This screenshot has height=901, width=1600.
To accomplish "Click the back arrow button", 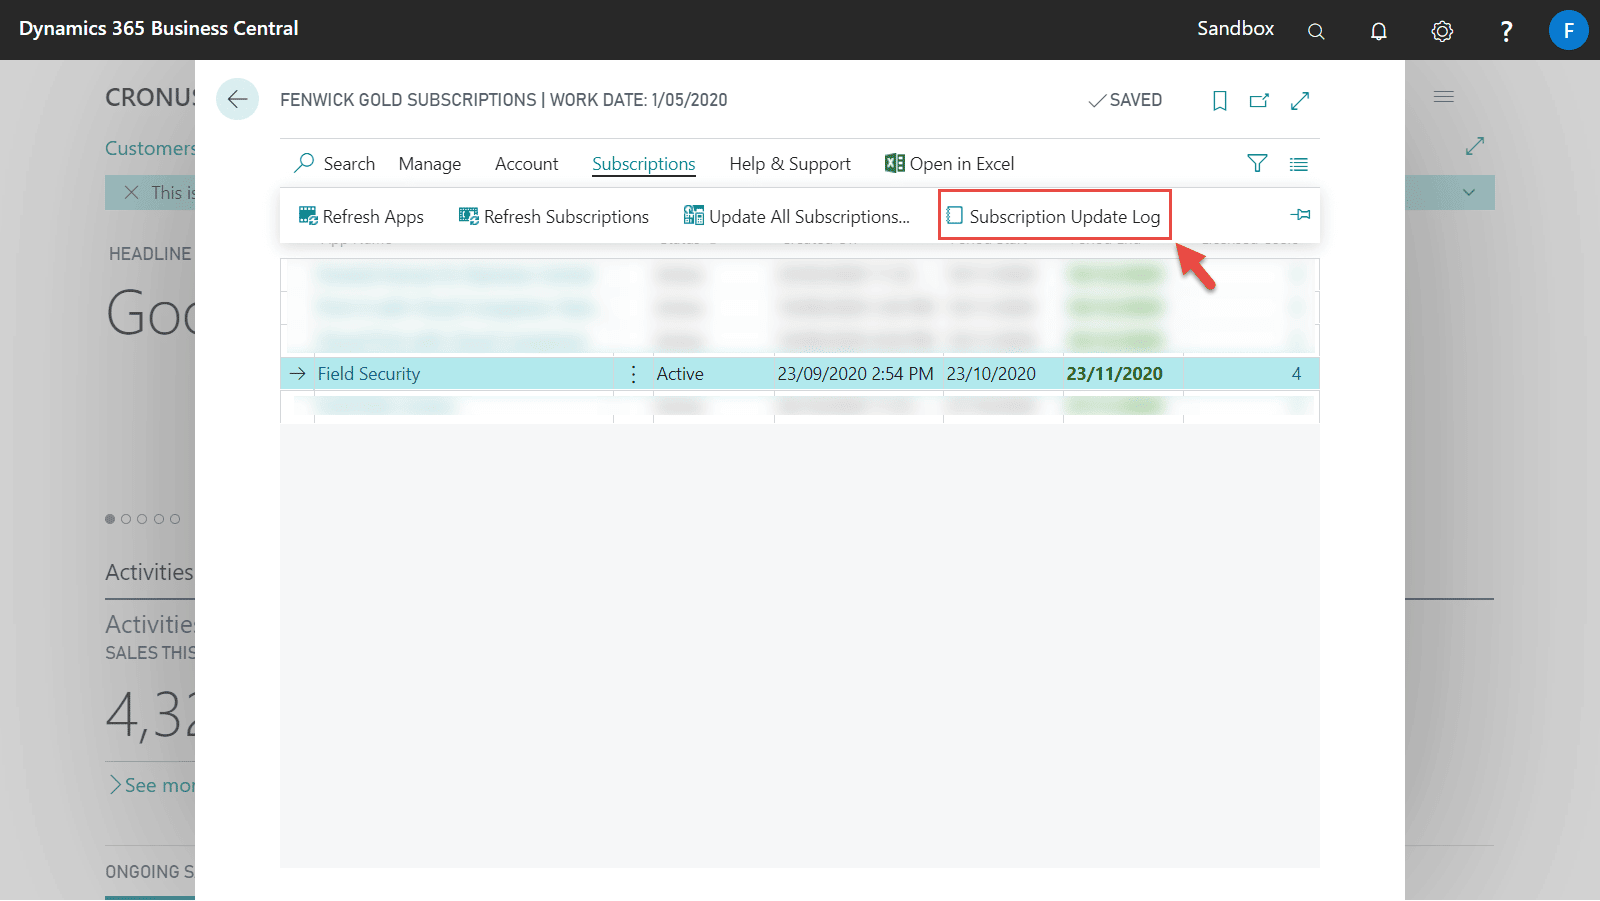I will pyautogui.click(x=237, y=99).
